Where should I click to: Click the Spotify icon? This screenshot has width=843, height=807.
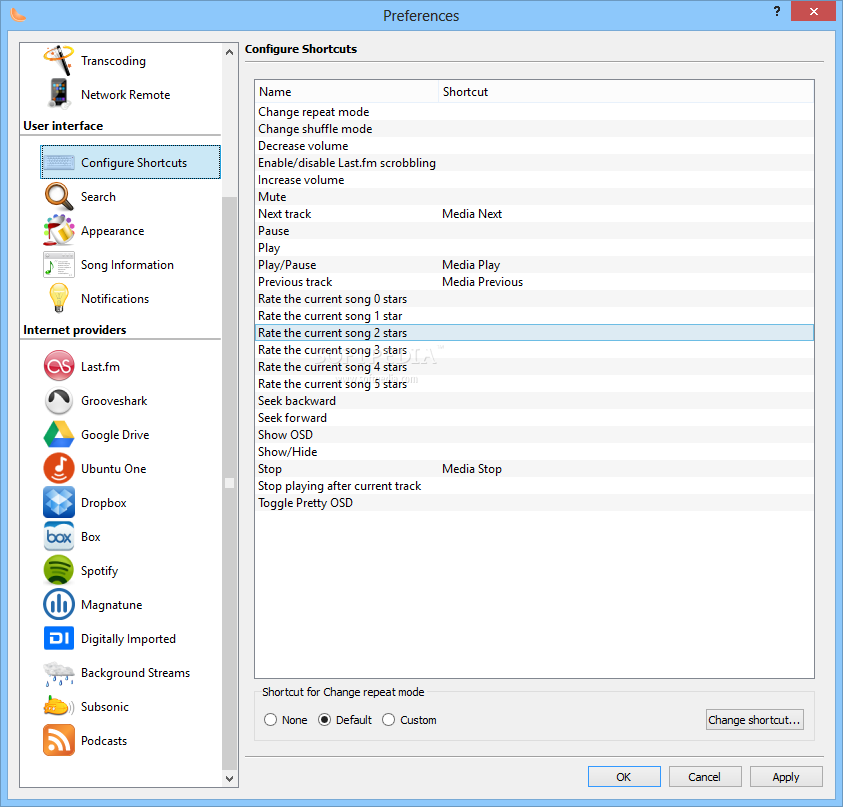point(59,570)
